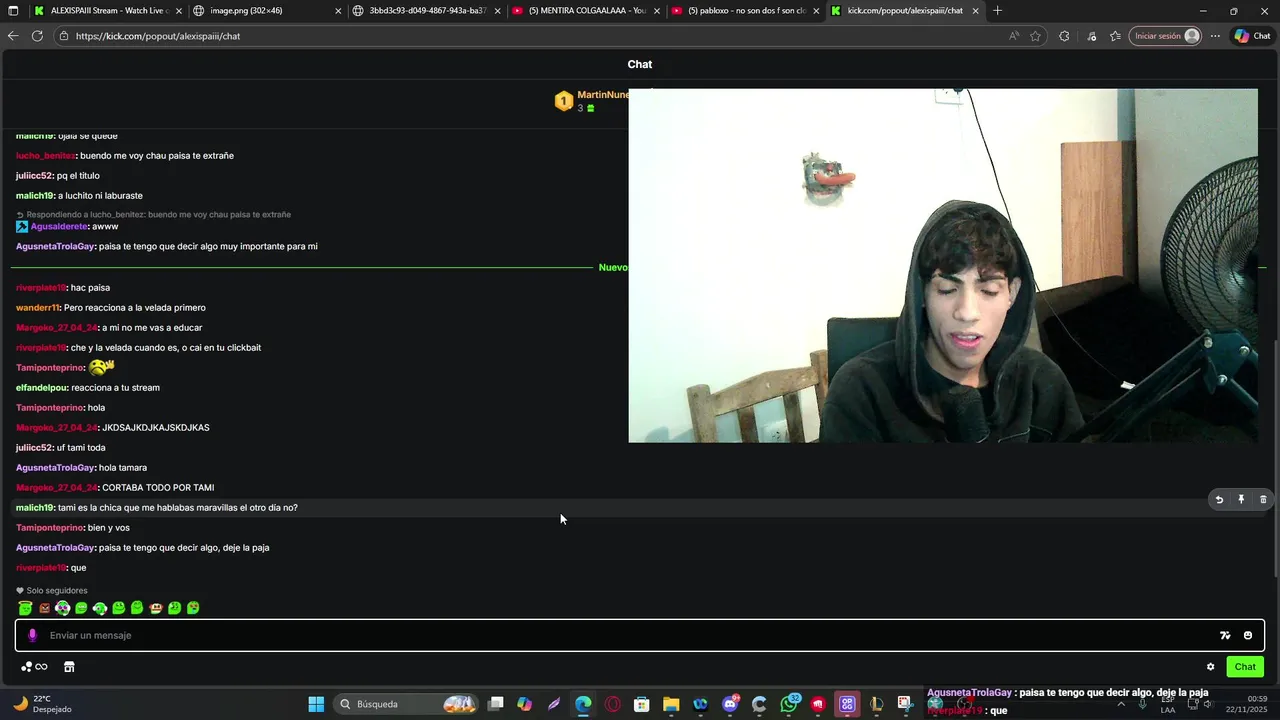Close the ALEXISPAIII Stream tab
1280x720 pixels.
point(179,11)
